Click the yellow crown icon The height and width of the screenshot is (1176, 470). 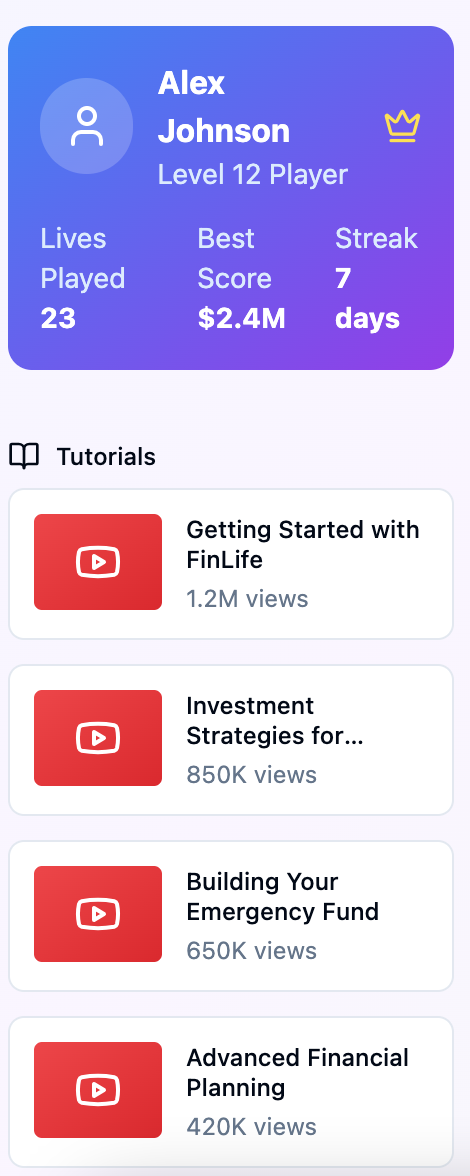tap(403, 126)
